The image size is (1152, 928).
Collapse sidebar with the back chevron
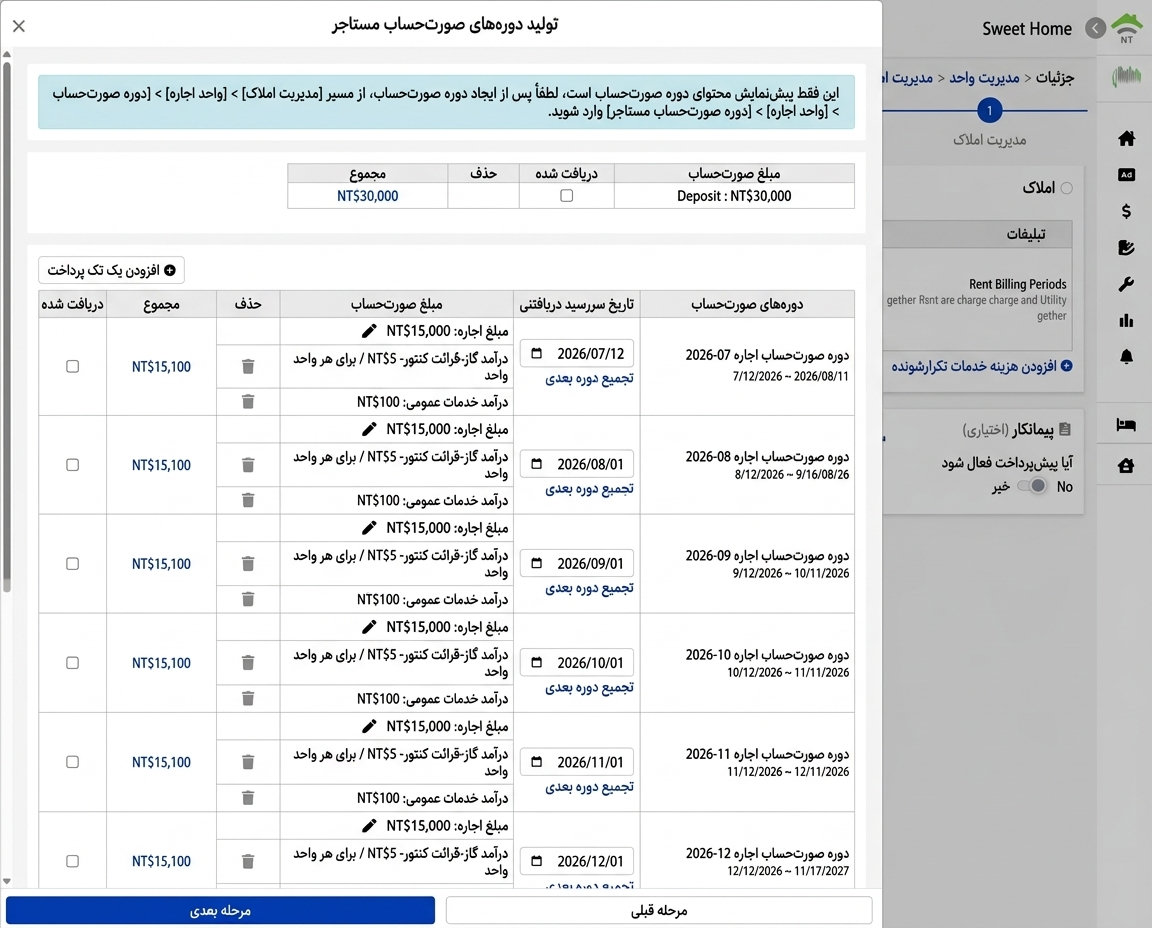pyautogui.click(x=1095, y=29)
